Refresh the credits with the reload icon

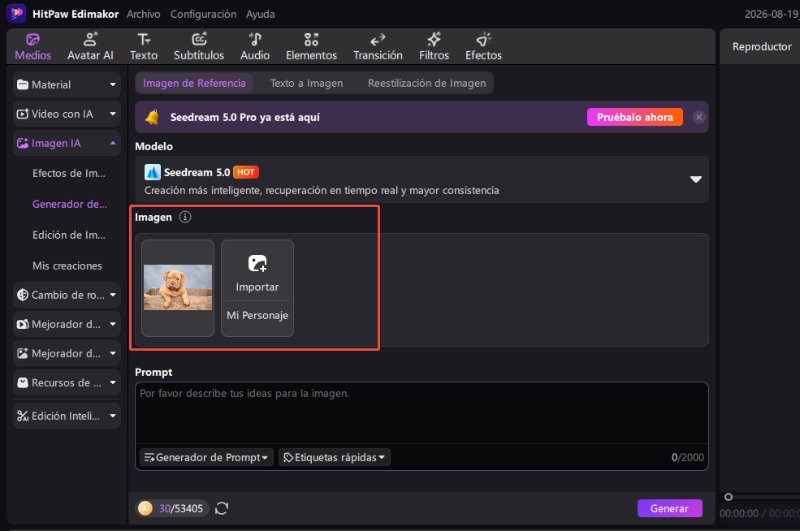221,508
